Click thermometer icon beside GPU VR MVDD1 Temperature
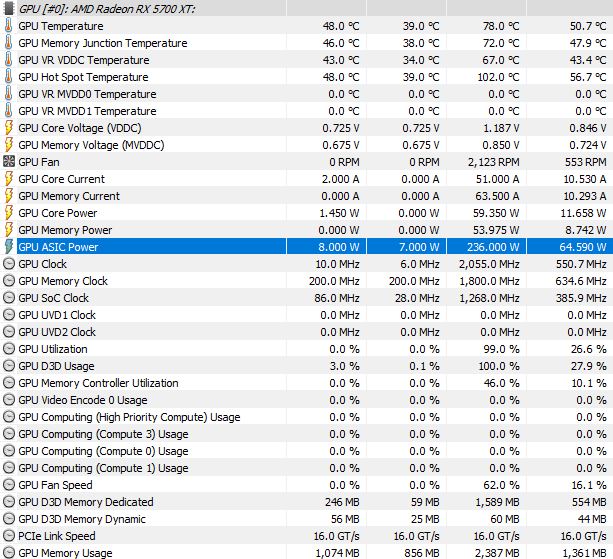 9,111
